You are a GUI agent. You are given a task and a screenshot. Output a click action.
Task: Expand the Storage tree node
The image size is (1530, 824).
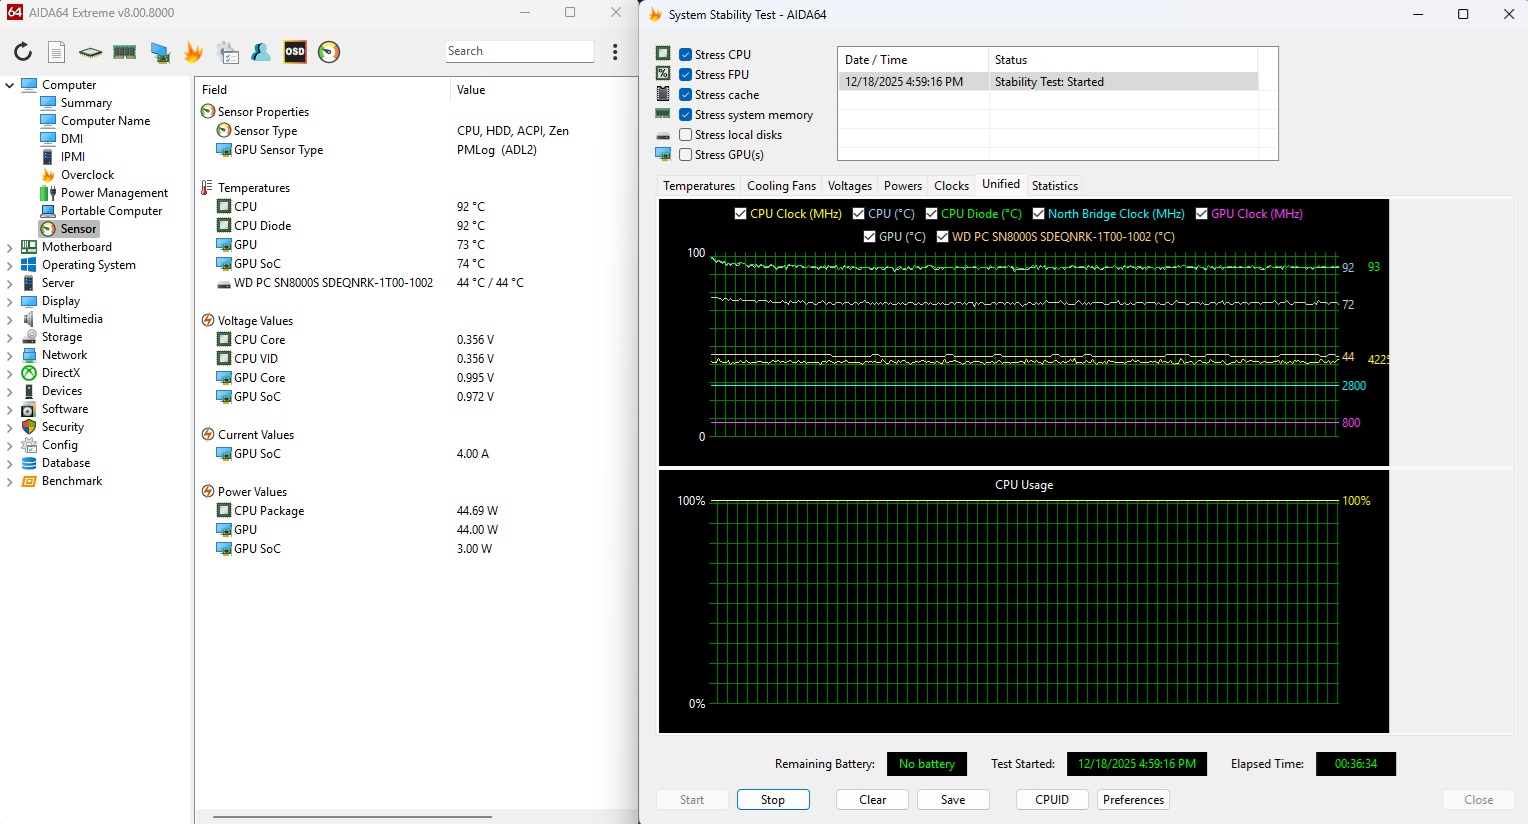(x=10, y=338)
